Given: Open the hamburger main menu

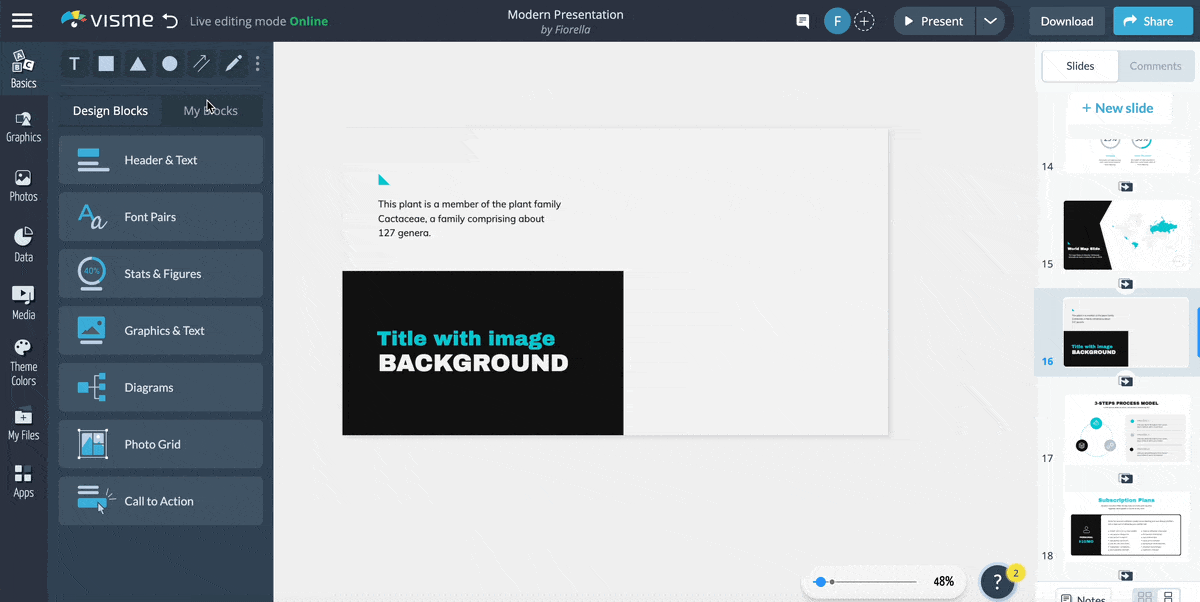Looking at the screenshot, I should 22,21.
